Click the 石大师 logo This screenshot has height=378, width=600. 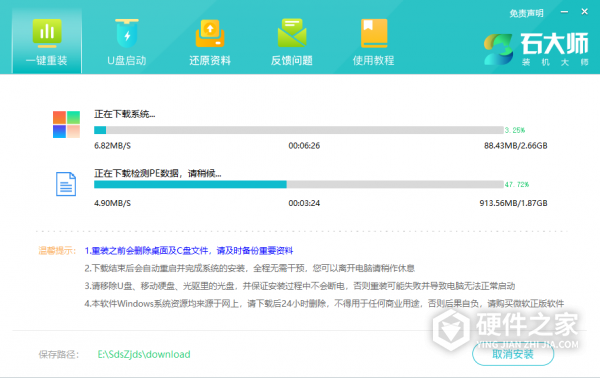pyautogui.click(x=536, y=49)
